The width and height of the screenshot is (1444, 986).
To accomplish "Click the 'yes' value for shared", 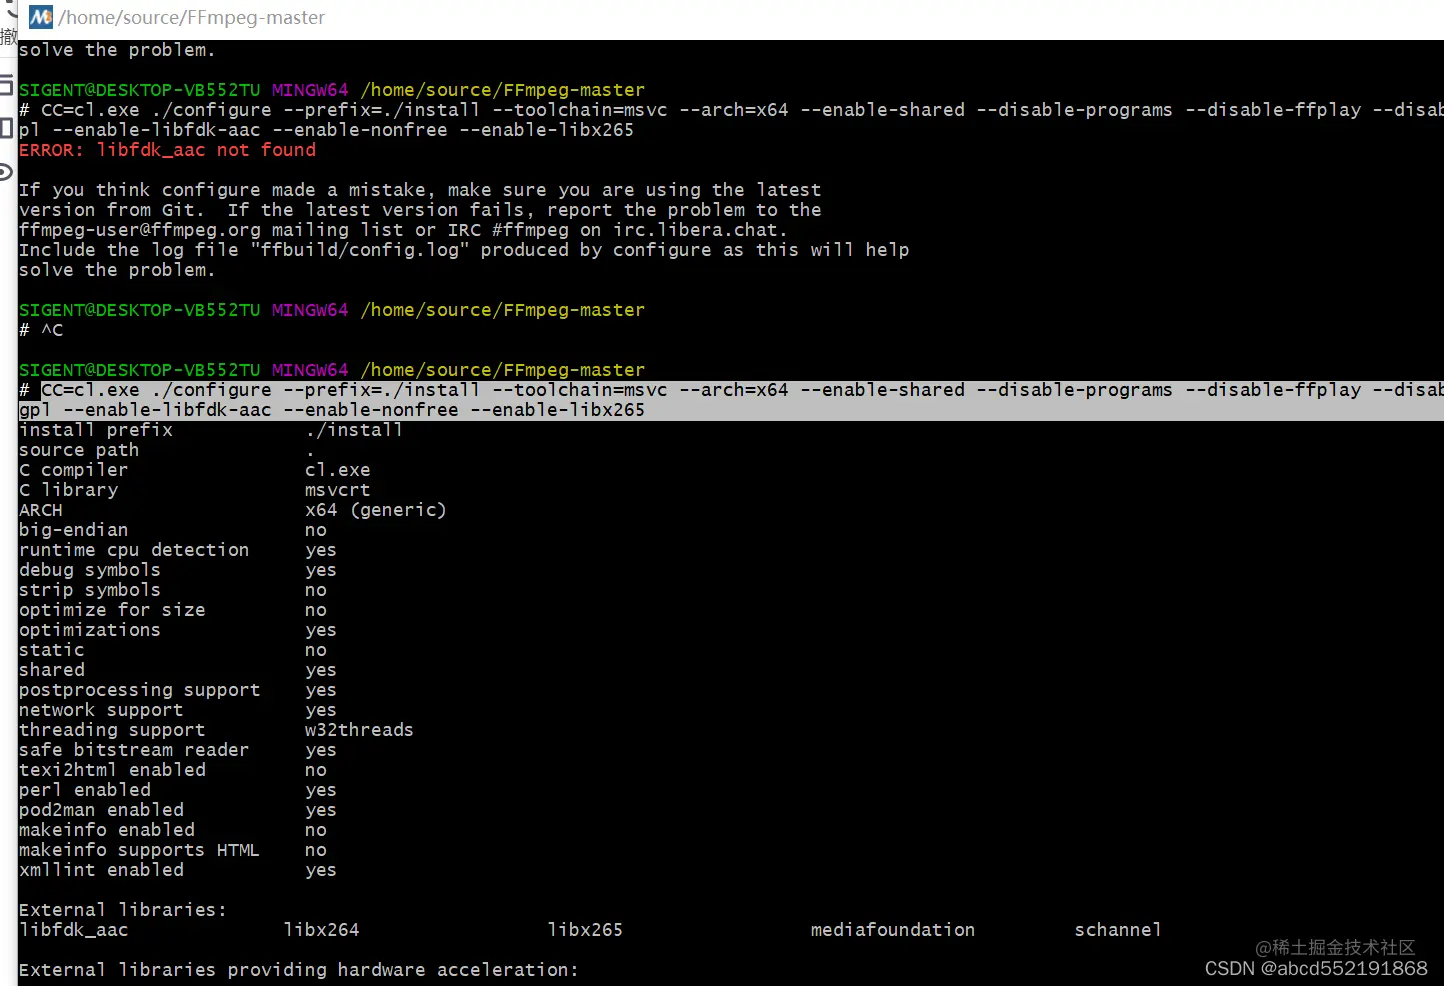I will coord(321,670).
